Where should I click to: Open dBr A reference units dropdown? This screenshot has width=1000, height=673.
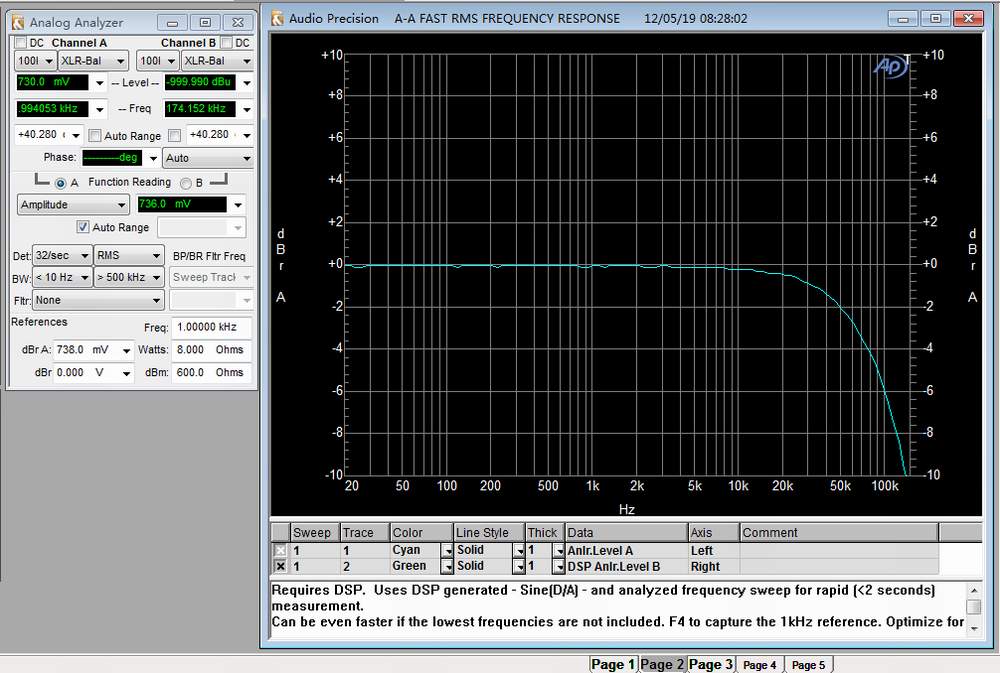point(126,350)
